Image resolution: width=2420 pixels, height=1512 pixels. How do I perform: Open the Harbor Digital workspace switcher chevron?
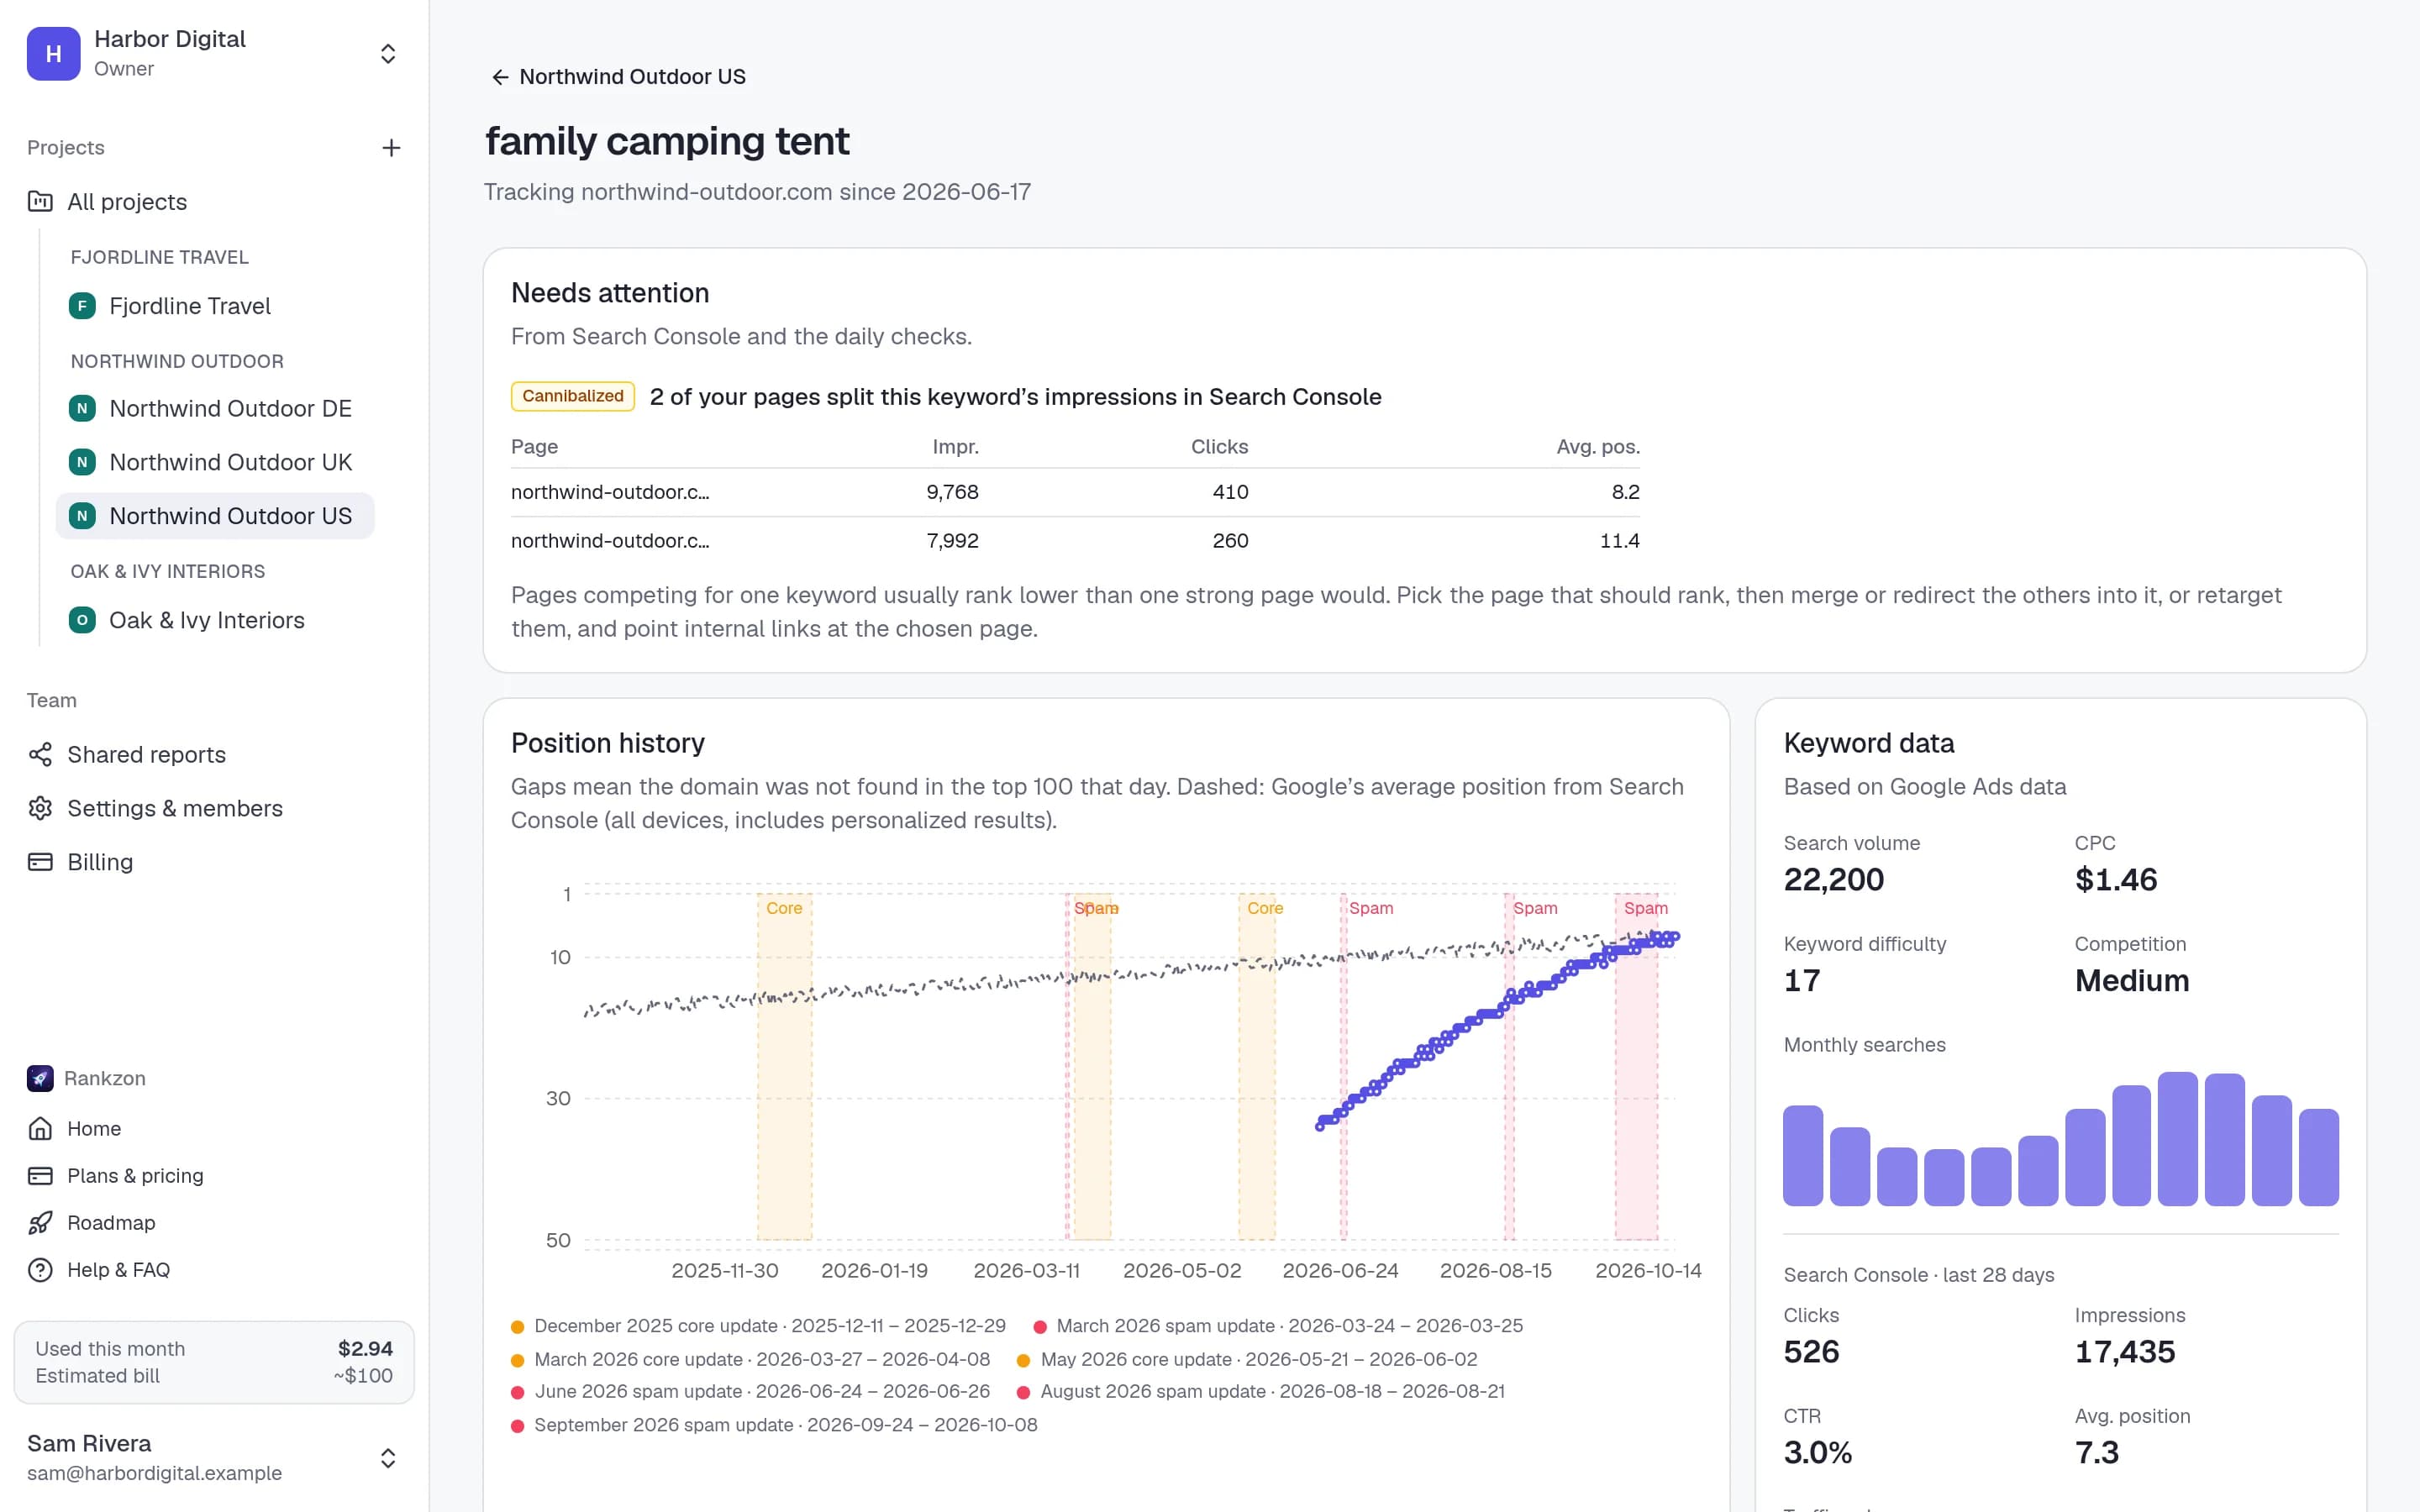[x=388, y=54]
